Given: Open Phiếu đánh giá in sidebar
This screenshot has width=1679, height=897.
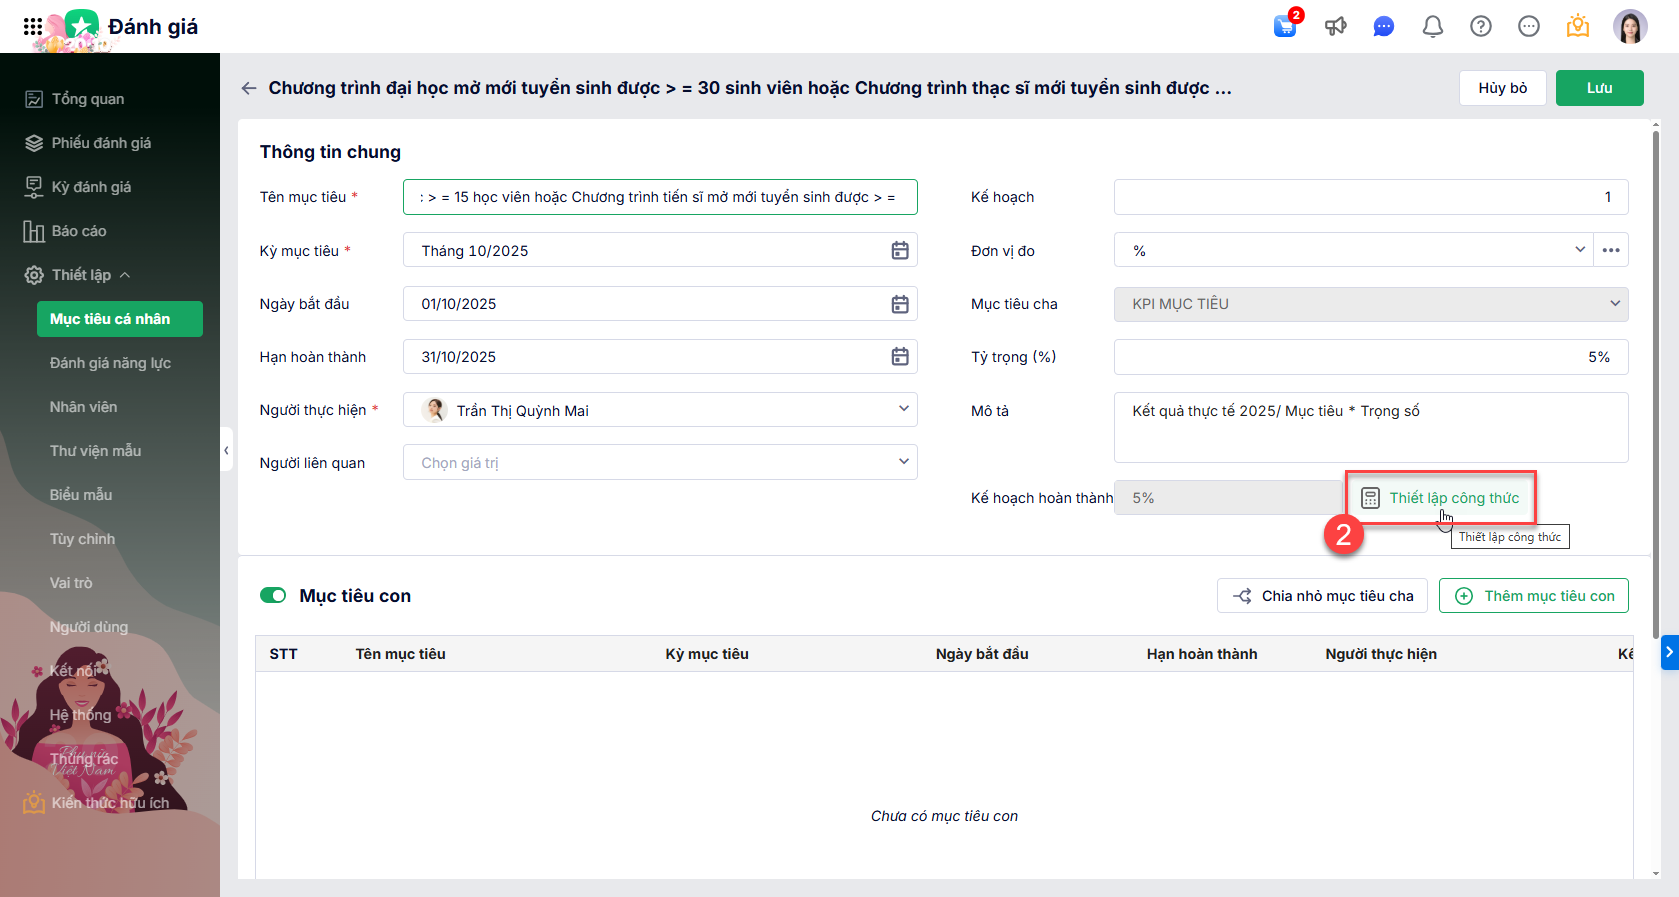Looking at the screenshot, I should point(101,143).
